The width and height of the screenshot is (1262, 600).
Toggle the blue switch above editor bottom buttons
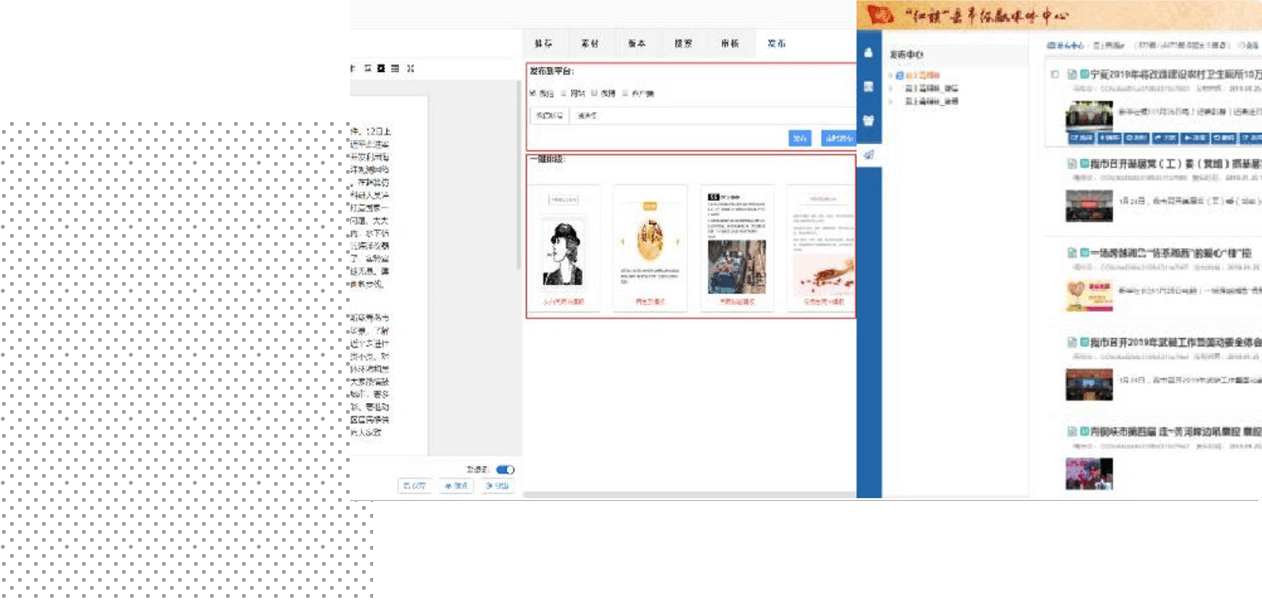click(505, 469)
